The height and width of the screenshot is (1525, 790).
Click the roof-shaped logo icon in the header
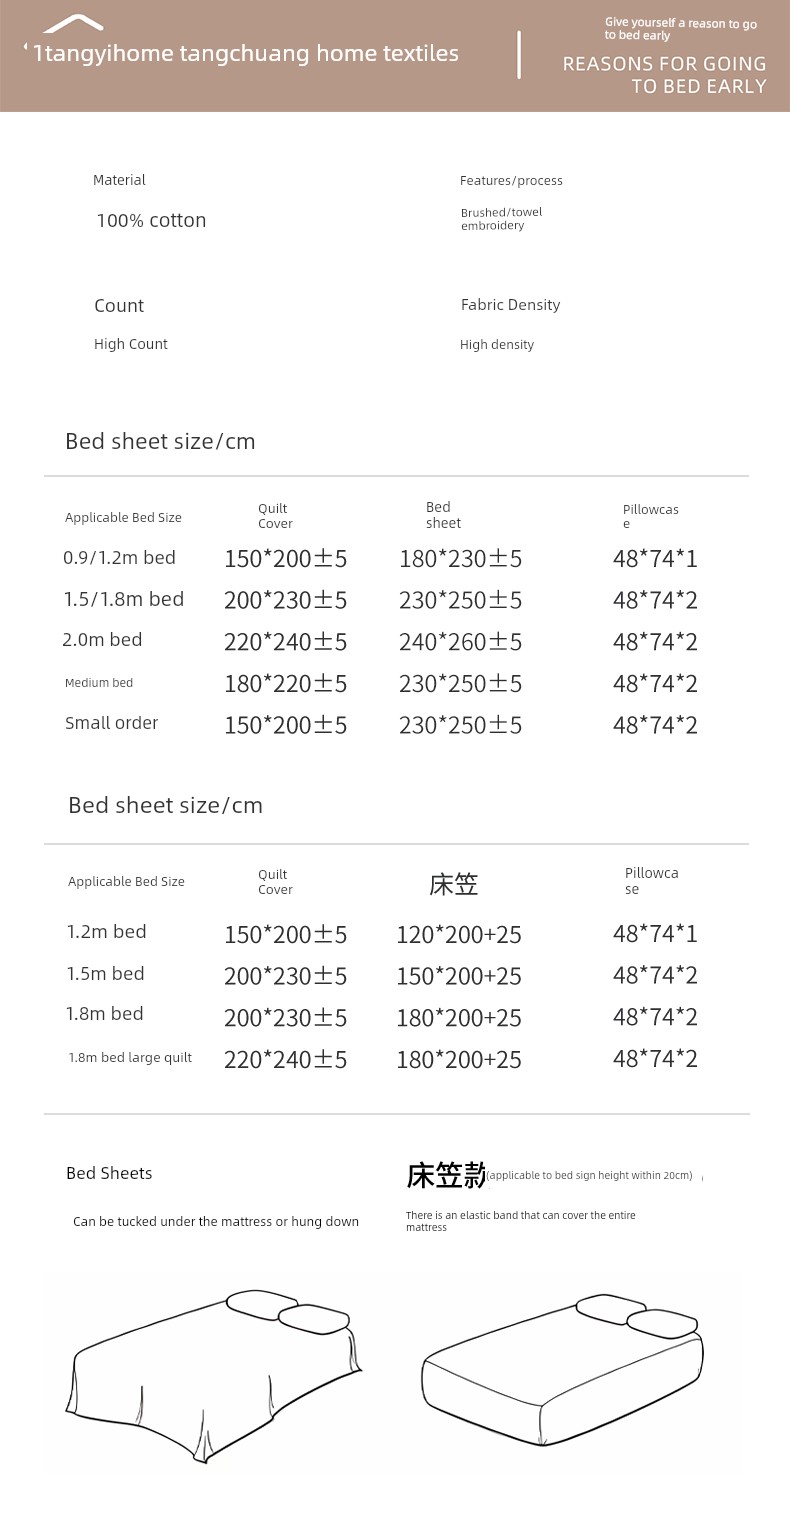pyautogui.click(x=74, y=24)
